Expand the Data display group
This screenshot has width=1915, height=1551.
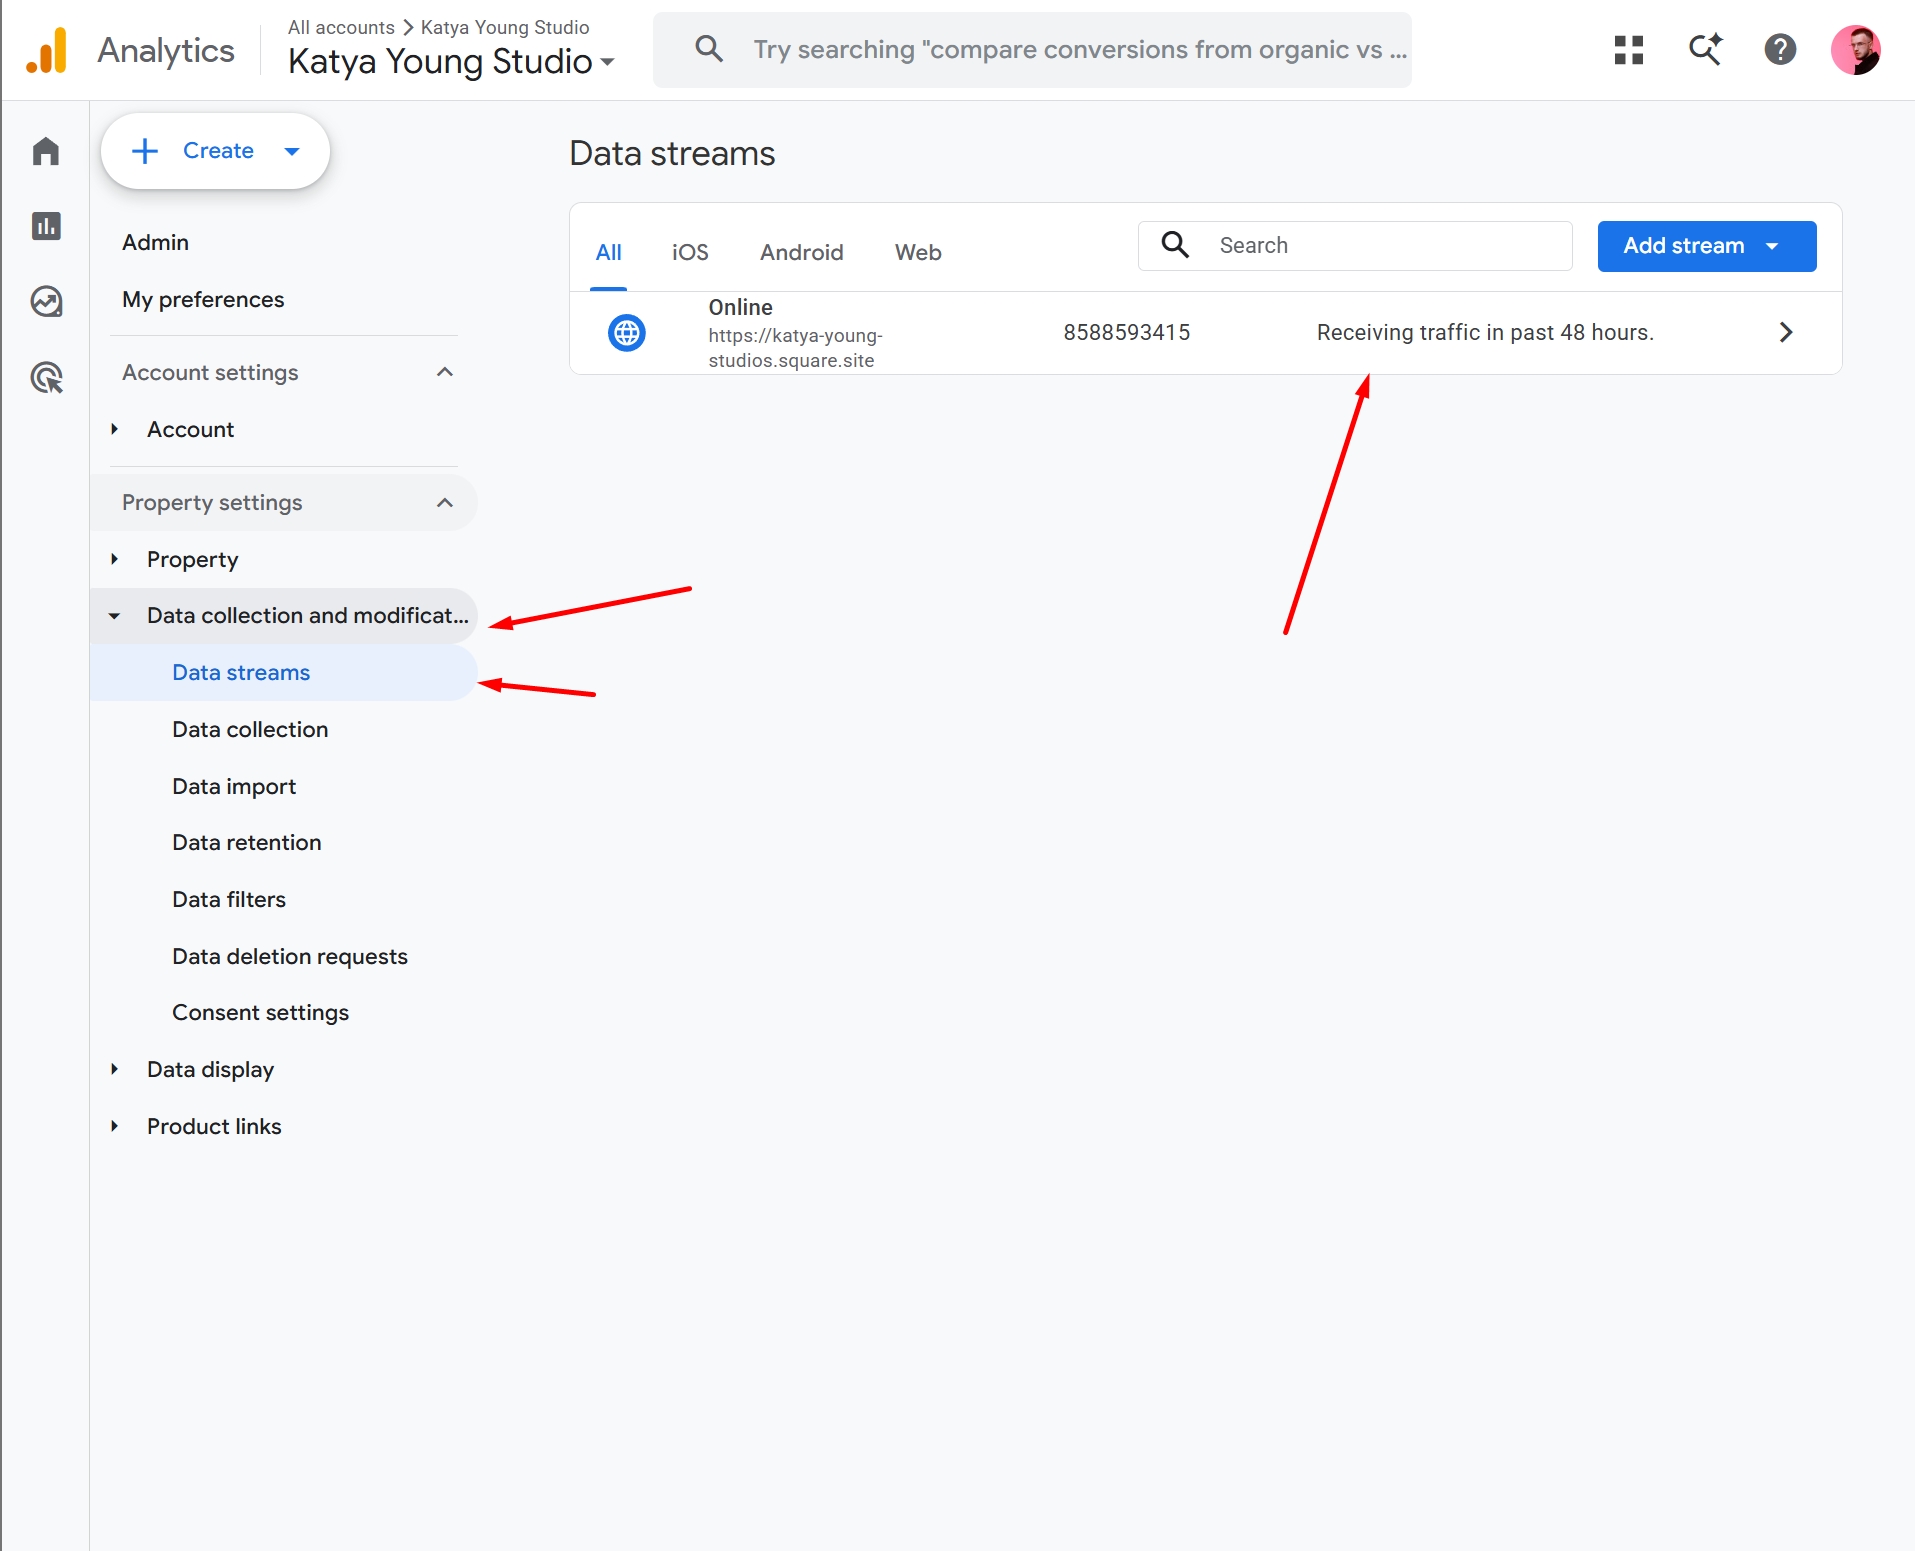(114, 1069)
